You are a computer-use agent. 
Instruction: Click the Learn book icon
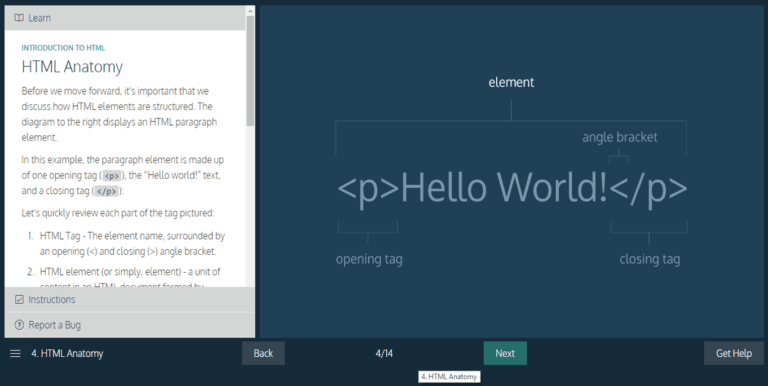pos(19,18)
